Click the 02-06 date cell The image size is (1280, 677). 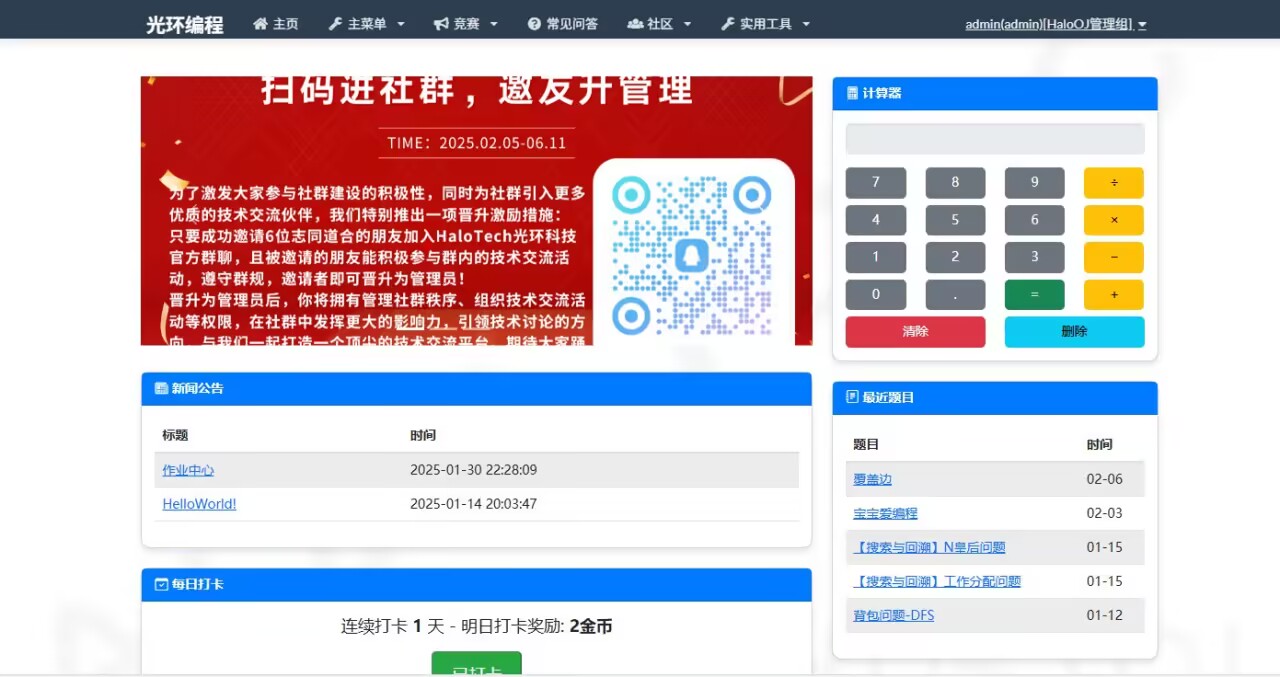click(1105, 479)
